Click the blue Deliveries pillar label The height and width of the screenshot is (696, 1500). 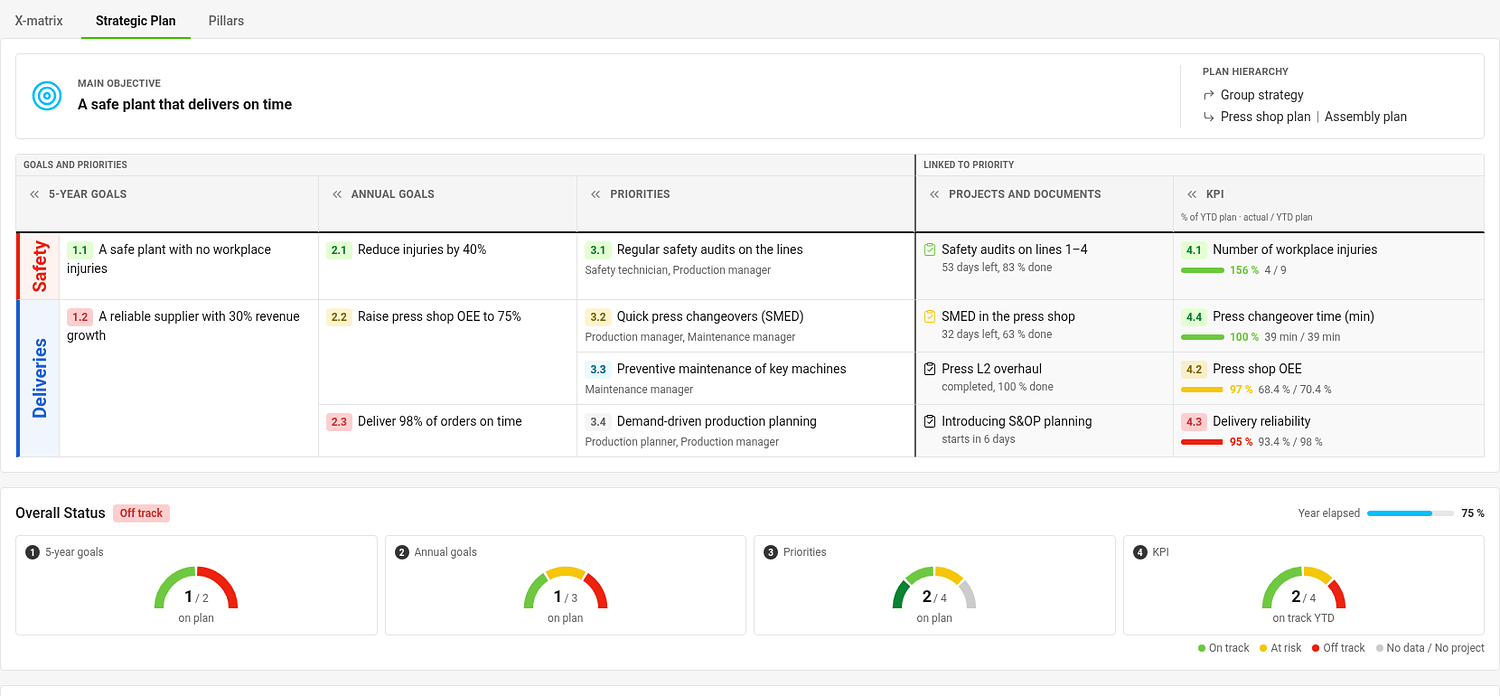[40, 378]
